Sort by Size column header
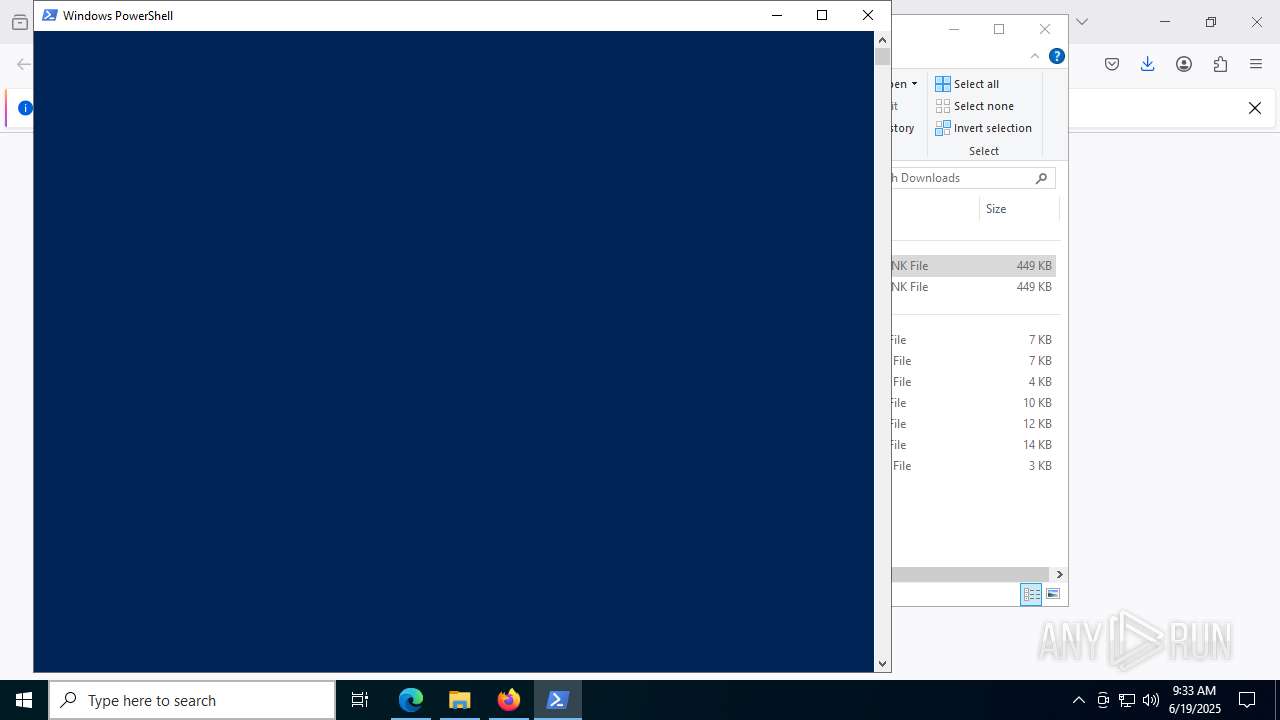This screenshot has height=720, width=1280. click(x=1017, y=209)
